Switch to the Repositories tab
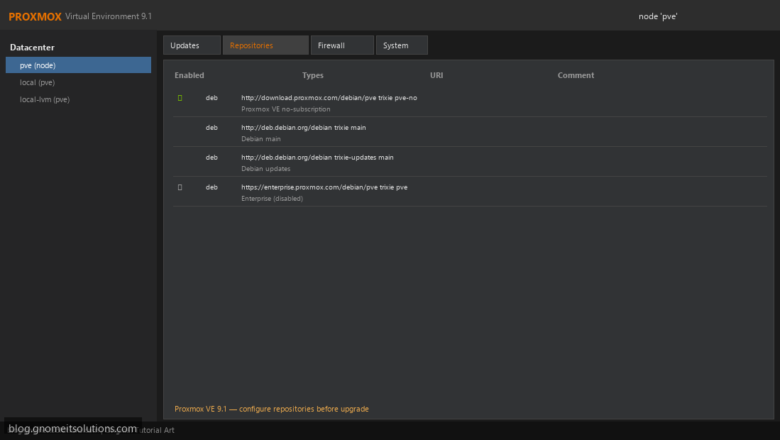 click(266, 45)
